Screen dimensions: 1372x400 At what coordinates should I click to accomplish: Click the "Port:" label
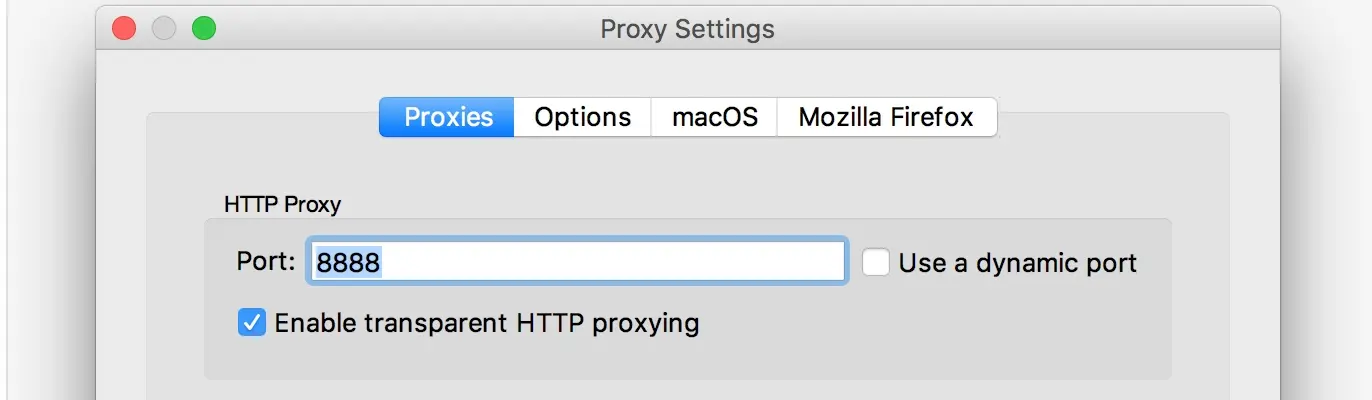[266, 262]
